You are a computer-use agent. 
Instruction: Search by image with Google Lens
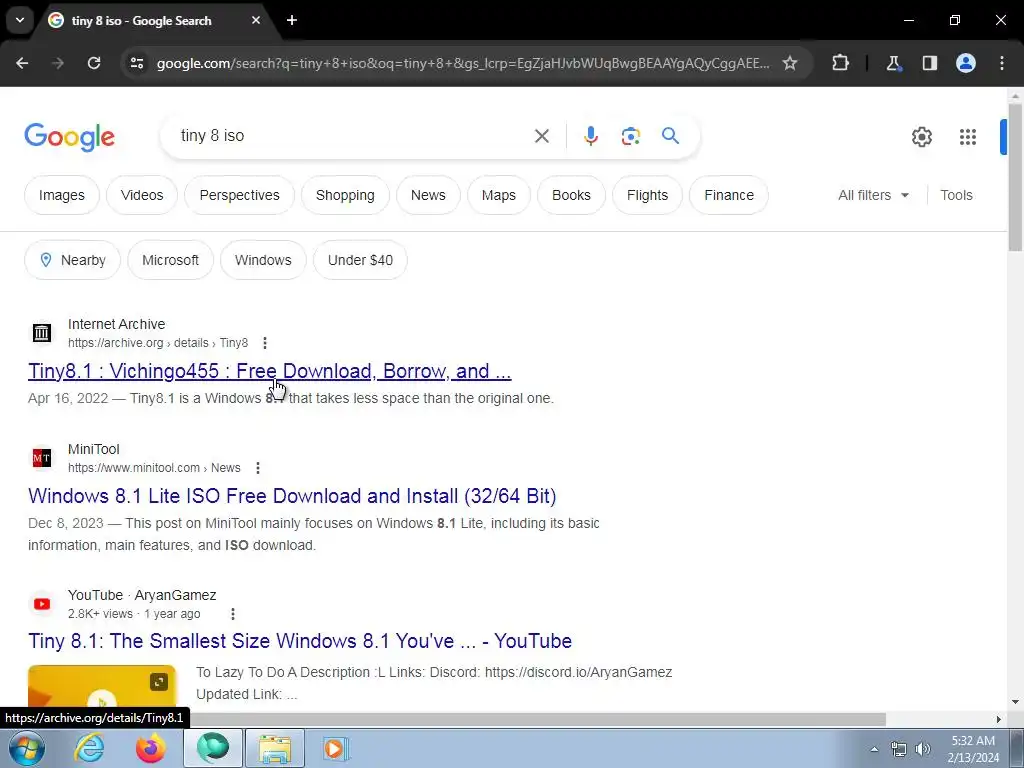[x=630, y=136]
